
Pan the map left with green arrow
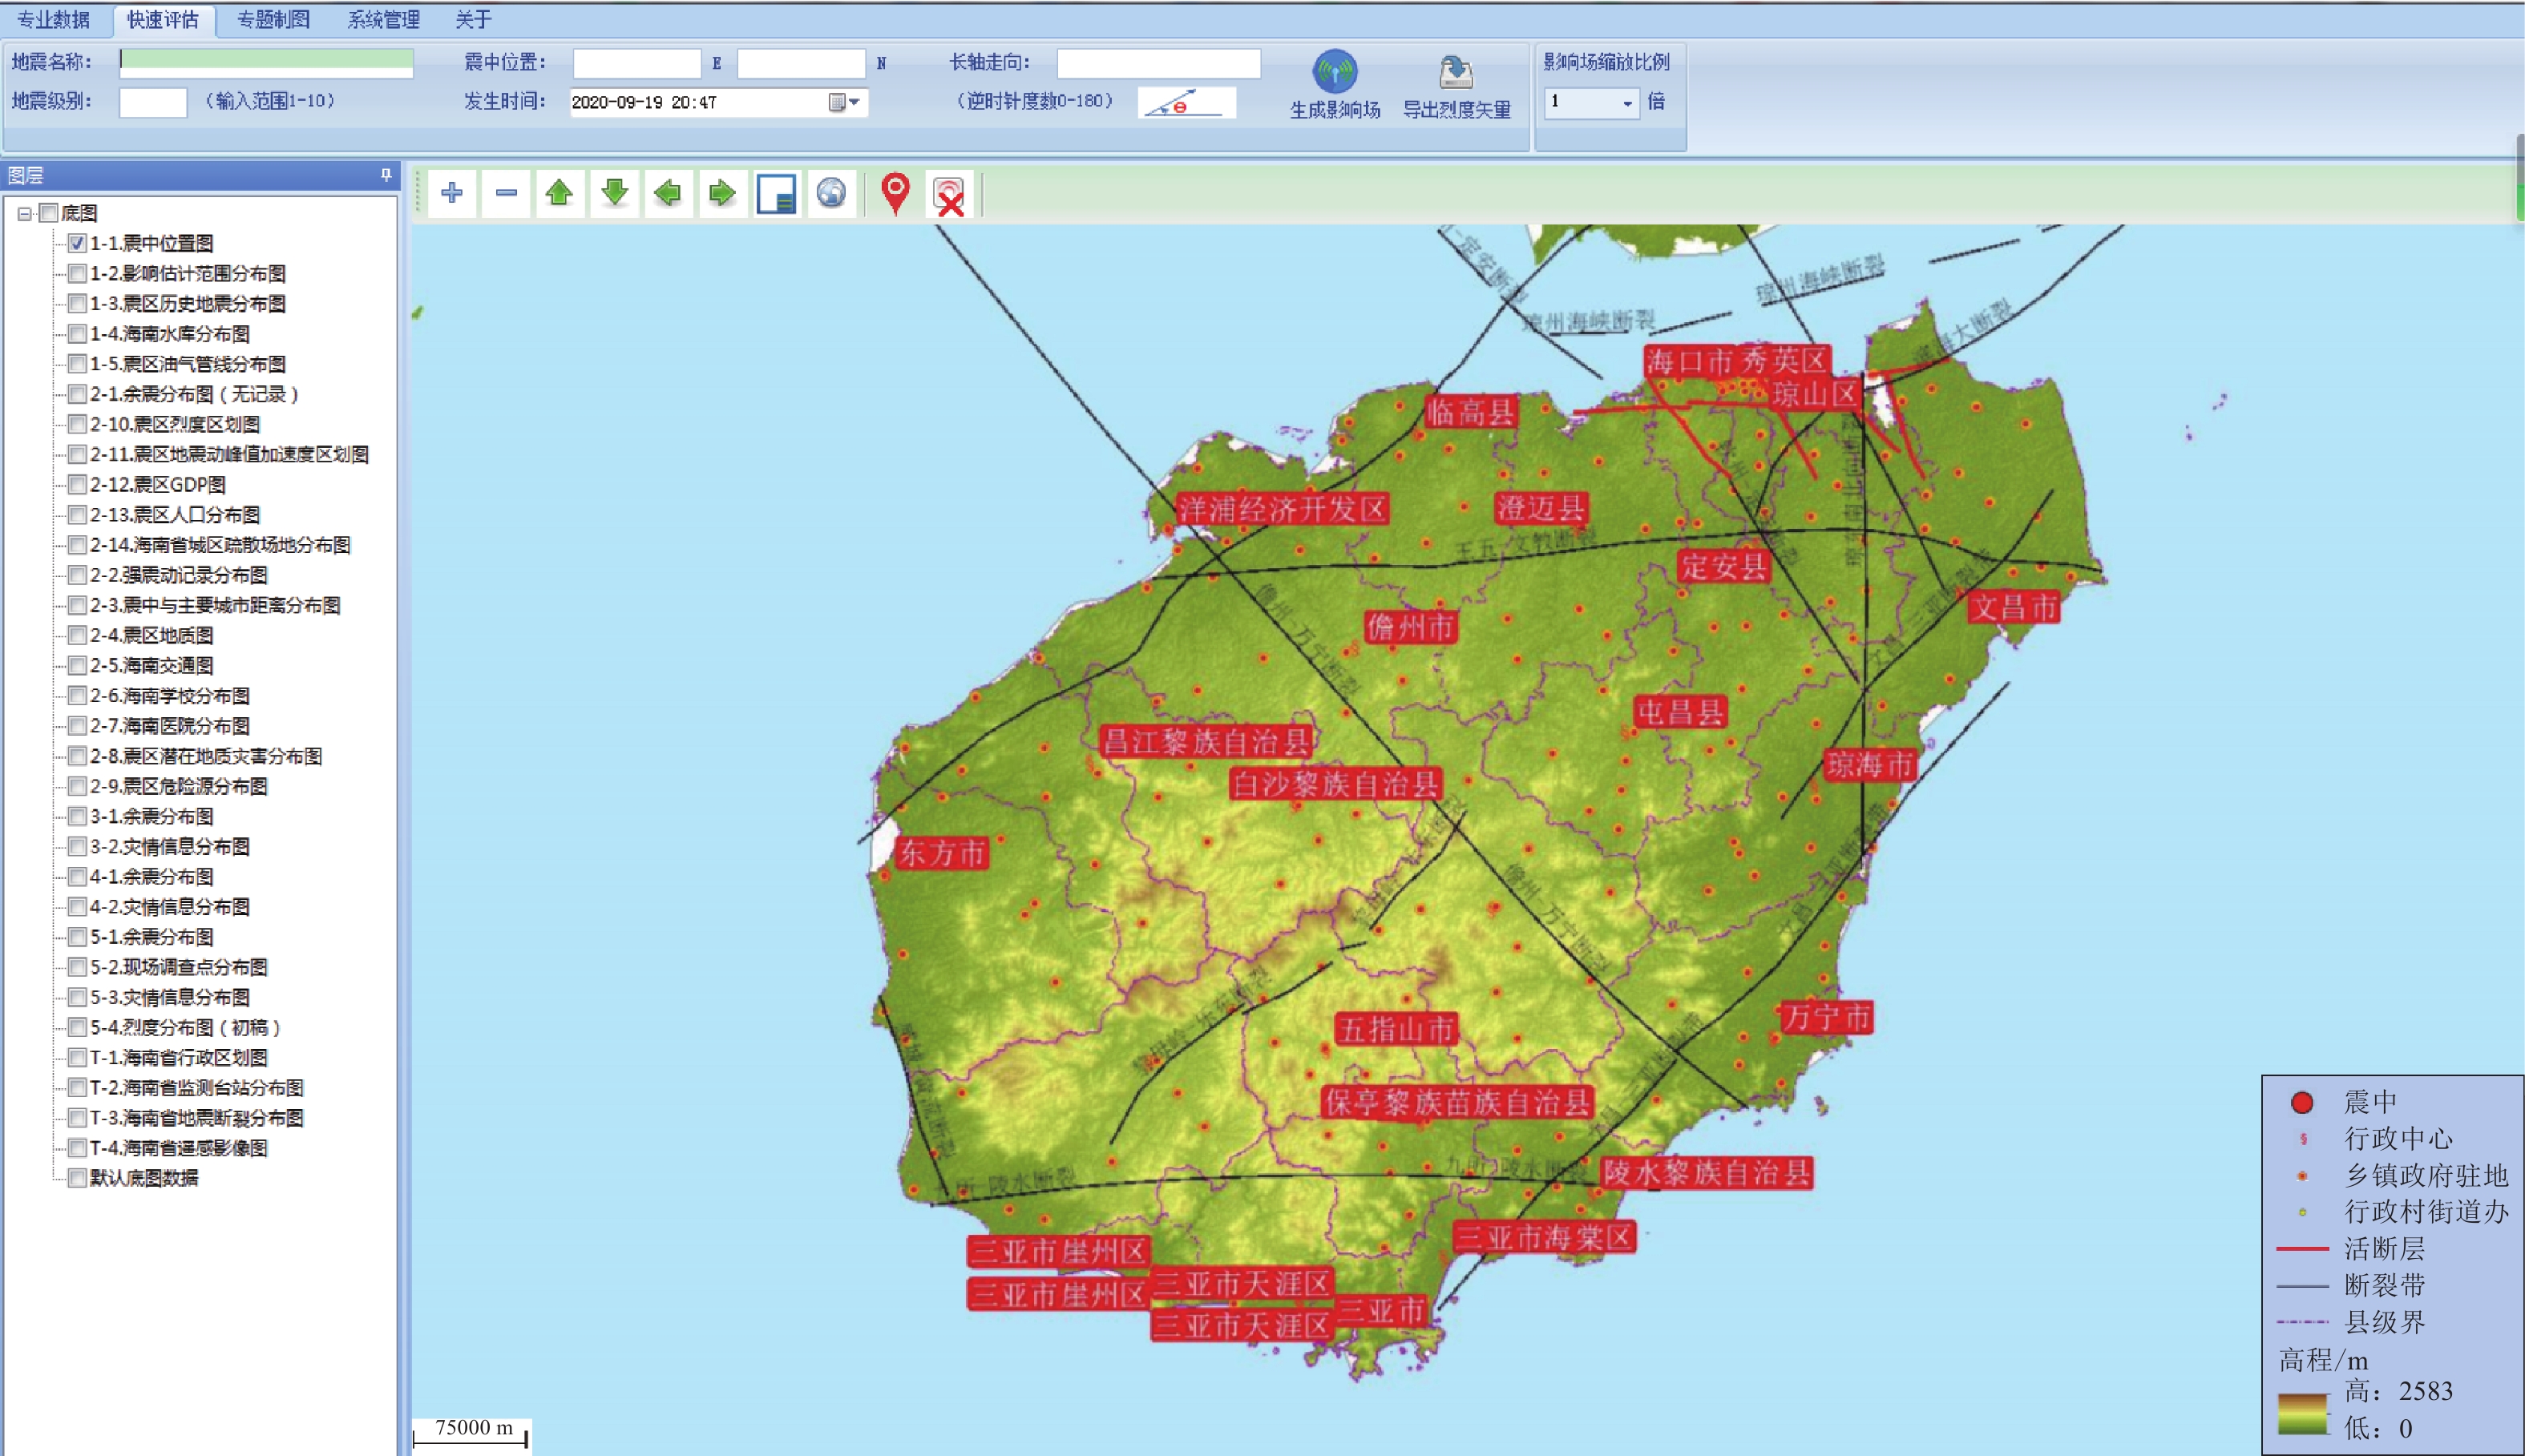click(668, 193)
